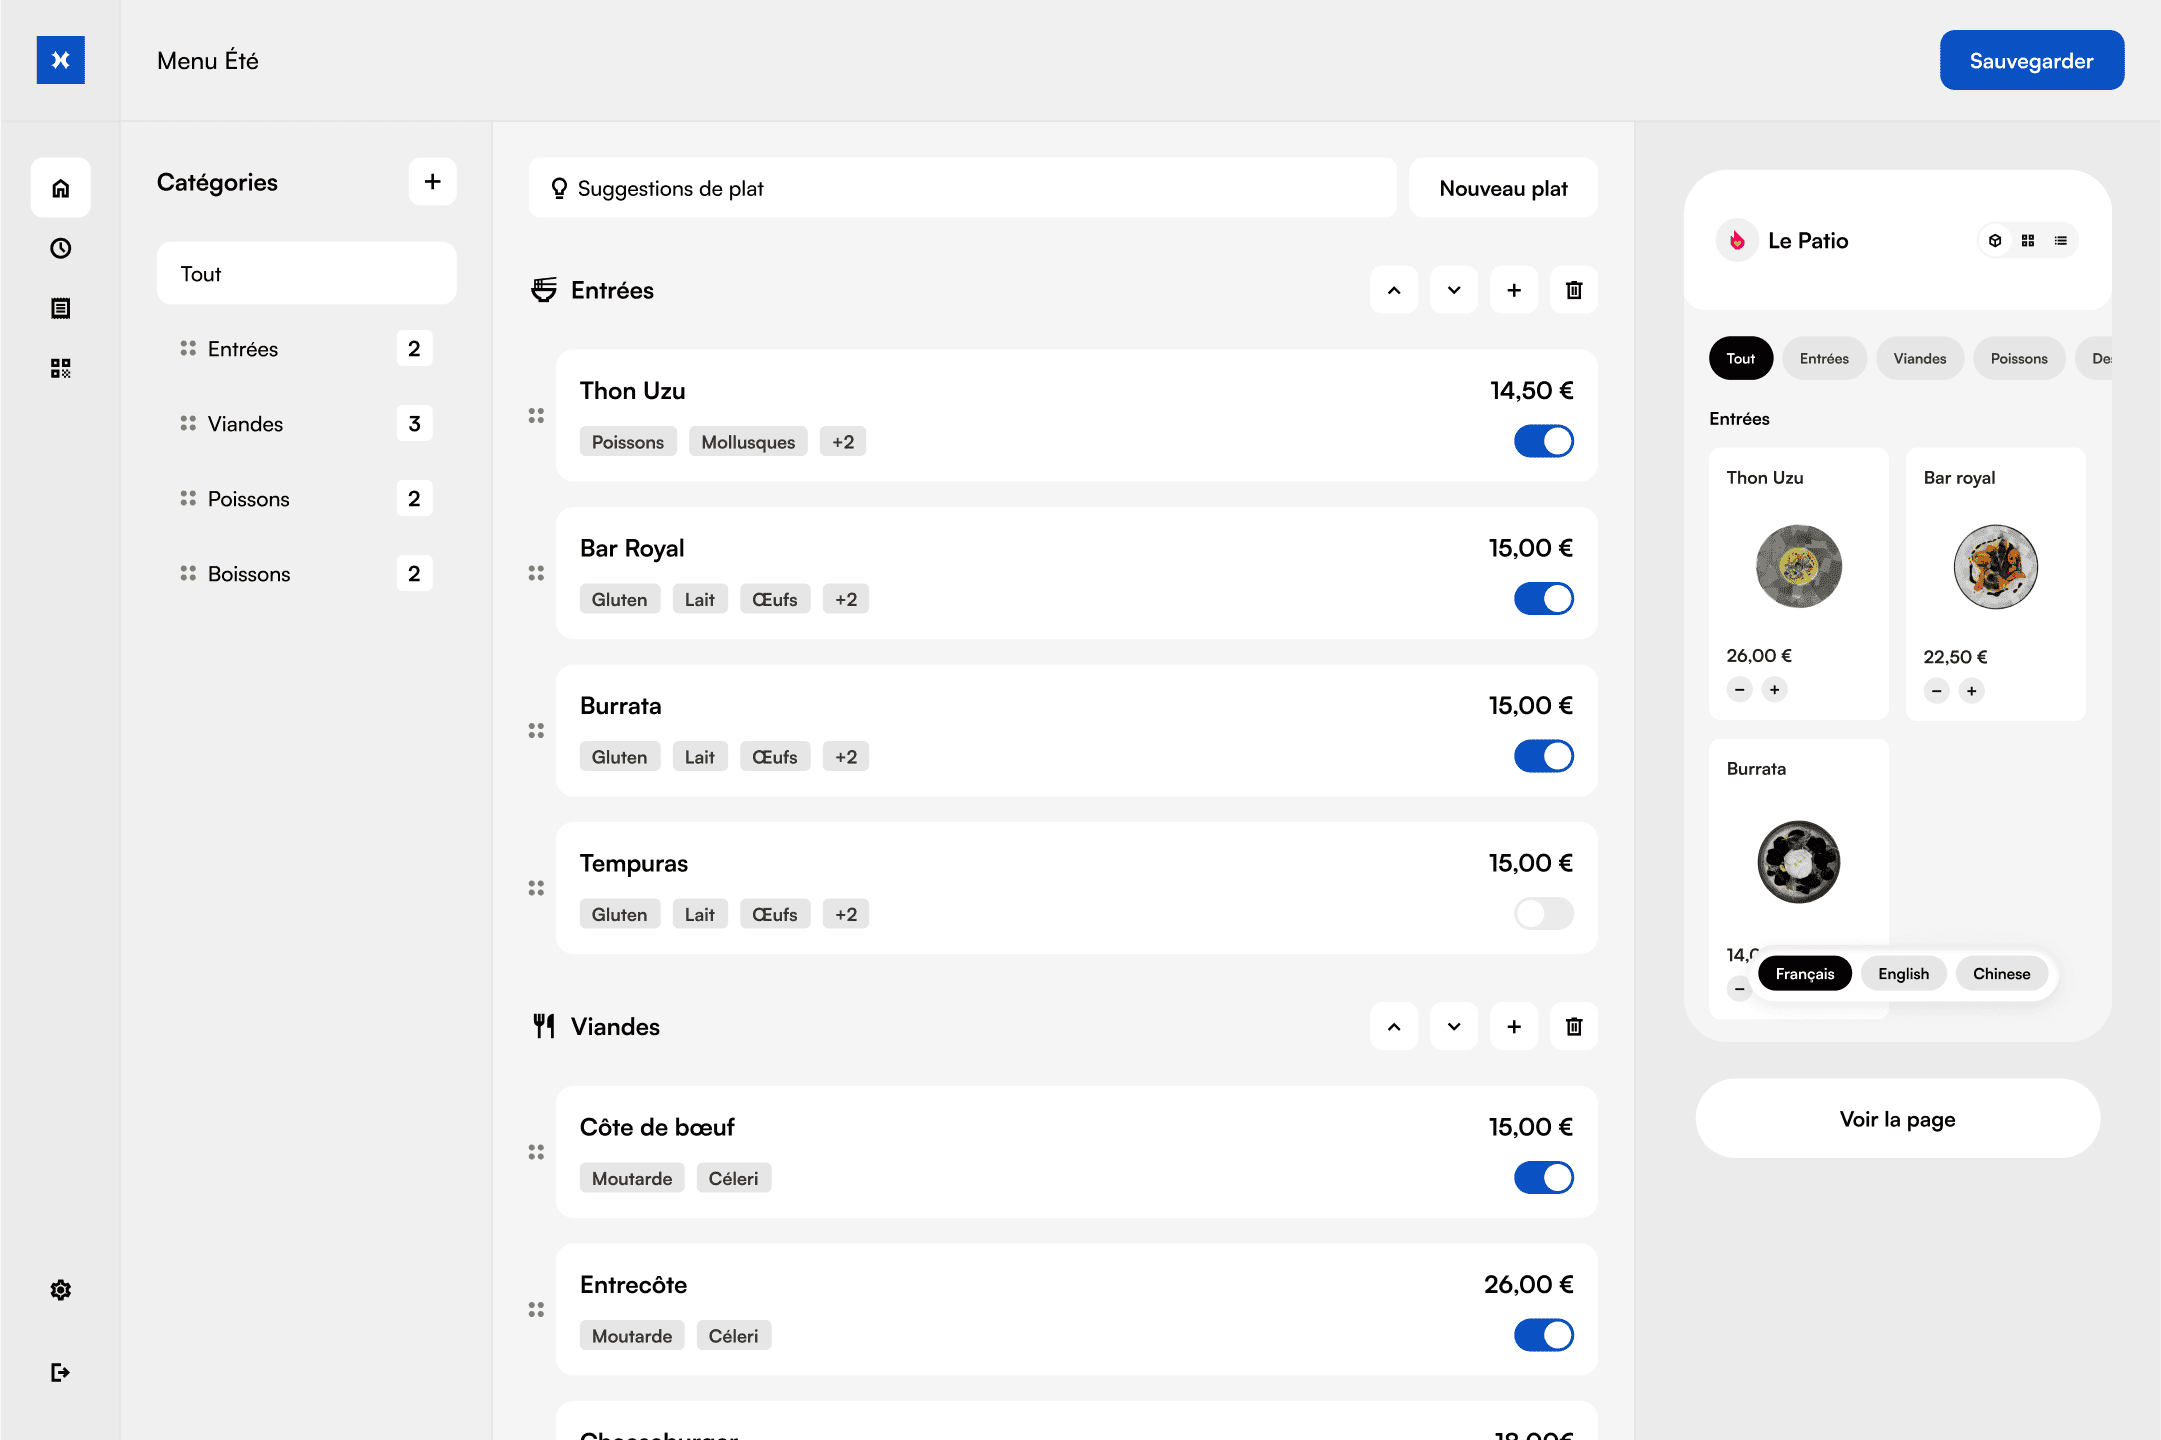
Task: Increase Thon Uzu quantity with the plus stepper
Action: [1775, 689]
